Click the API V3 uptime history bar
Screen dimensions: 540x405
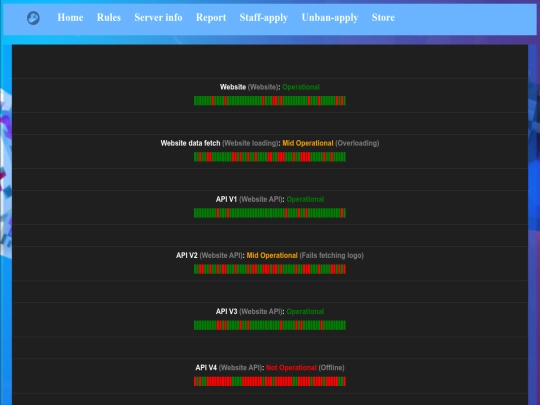tap(270, 325)
